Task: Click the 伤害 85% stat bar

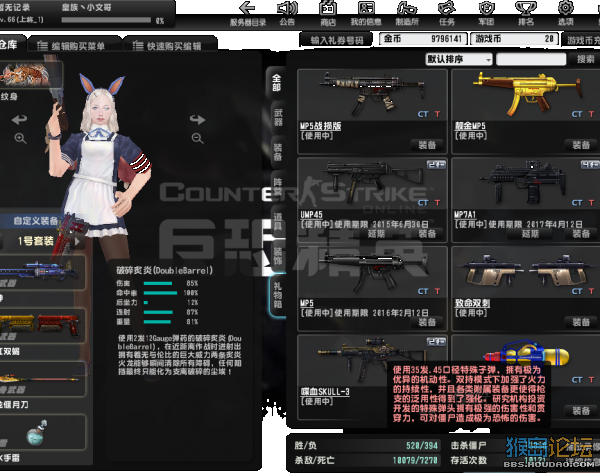Action: pos(158,284)
